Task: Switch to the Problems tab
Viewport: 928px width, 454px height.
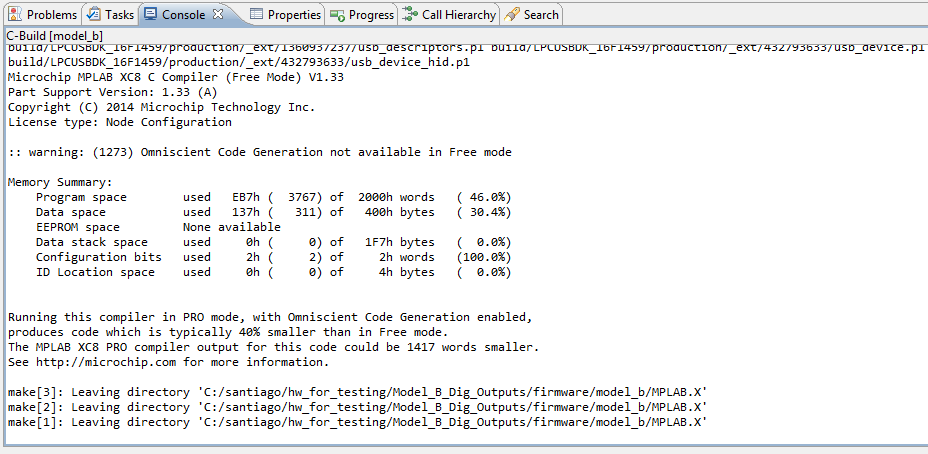Action: click(x=43, y=15)
